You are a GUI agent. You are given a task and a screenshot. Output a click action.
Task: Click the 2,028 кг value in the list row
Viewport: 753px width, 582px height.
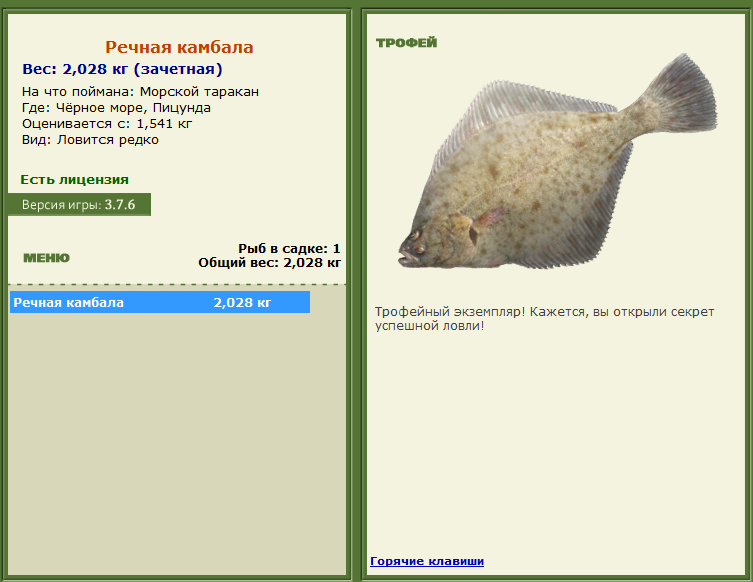[x=242, y=303]
